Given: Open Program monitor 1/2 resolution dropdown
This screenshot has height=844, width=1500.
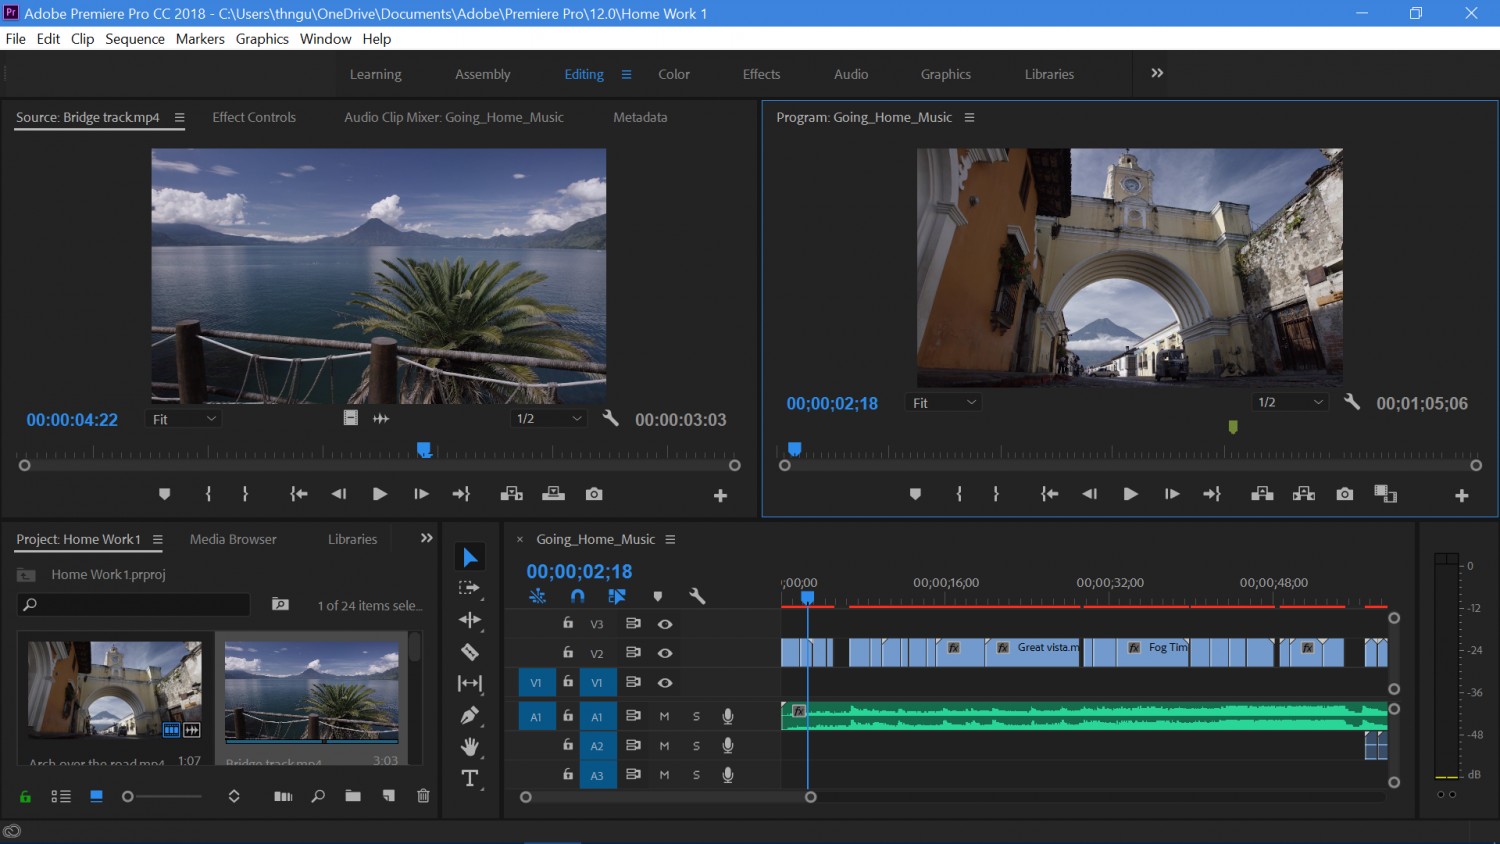Looking at the screenshot, I should [1290, 402].
